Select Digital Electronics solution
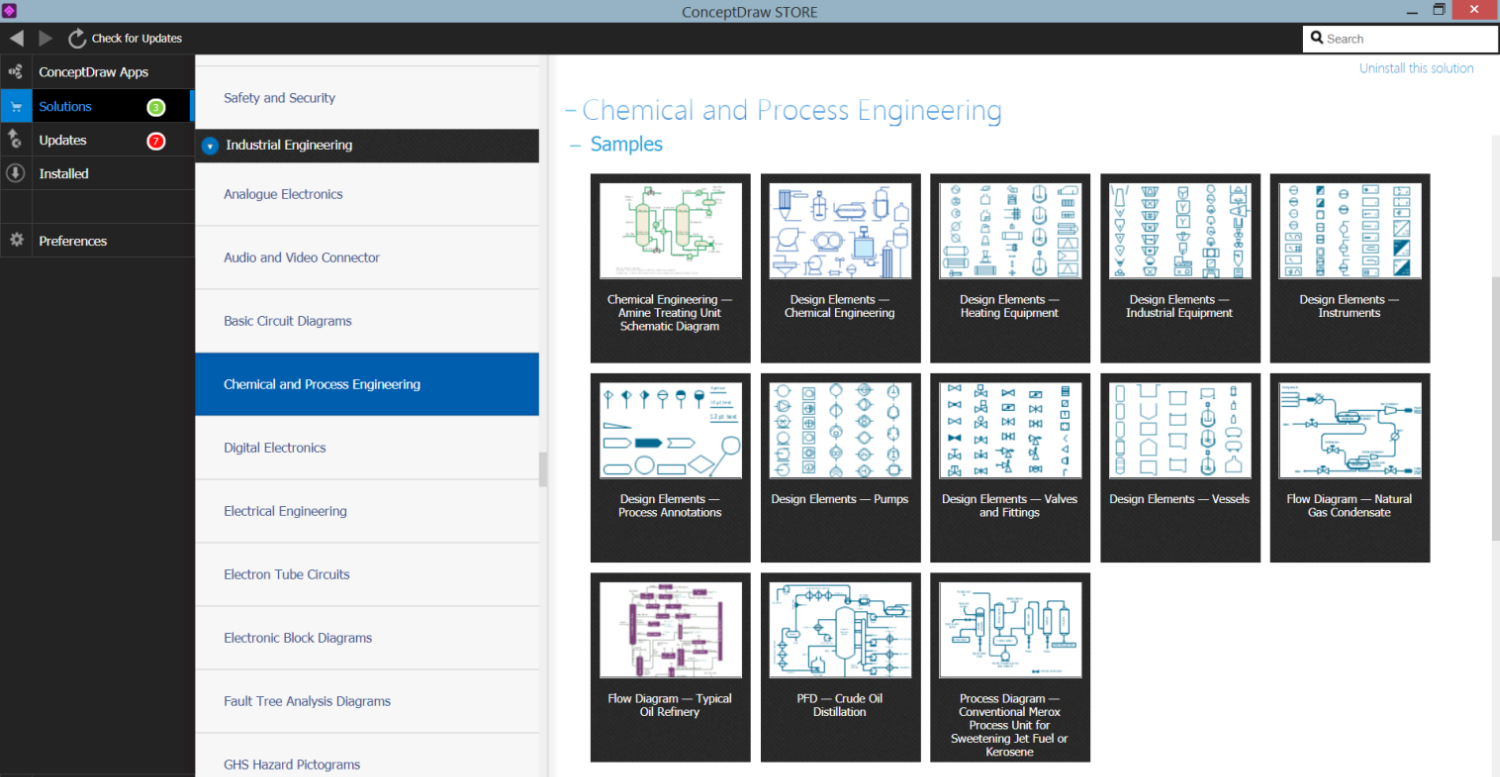 tap(367, 447)
